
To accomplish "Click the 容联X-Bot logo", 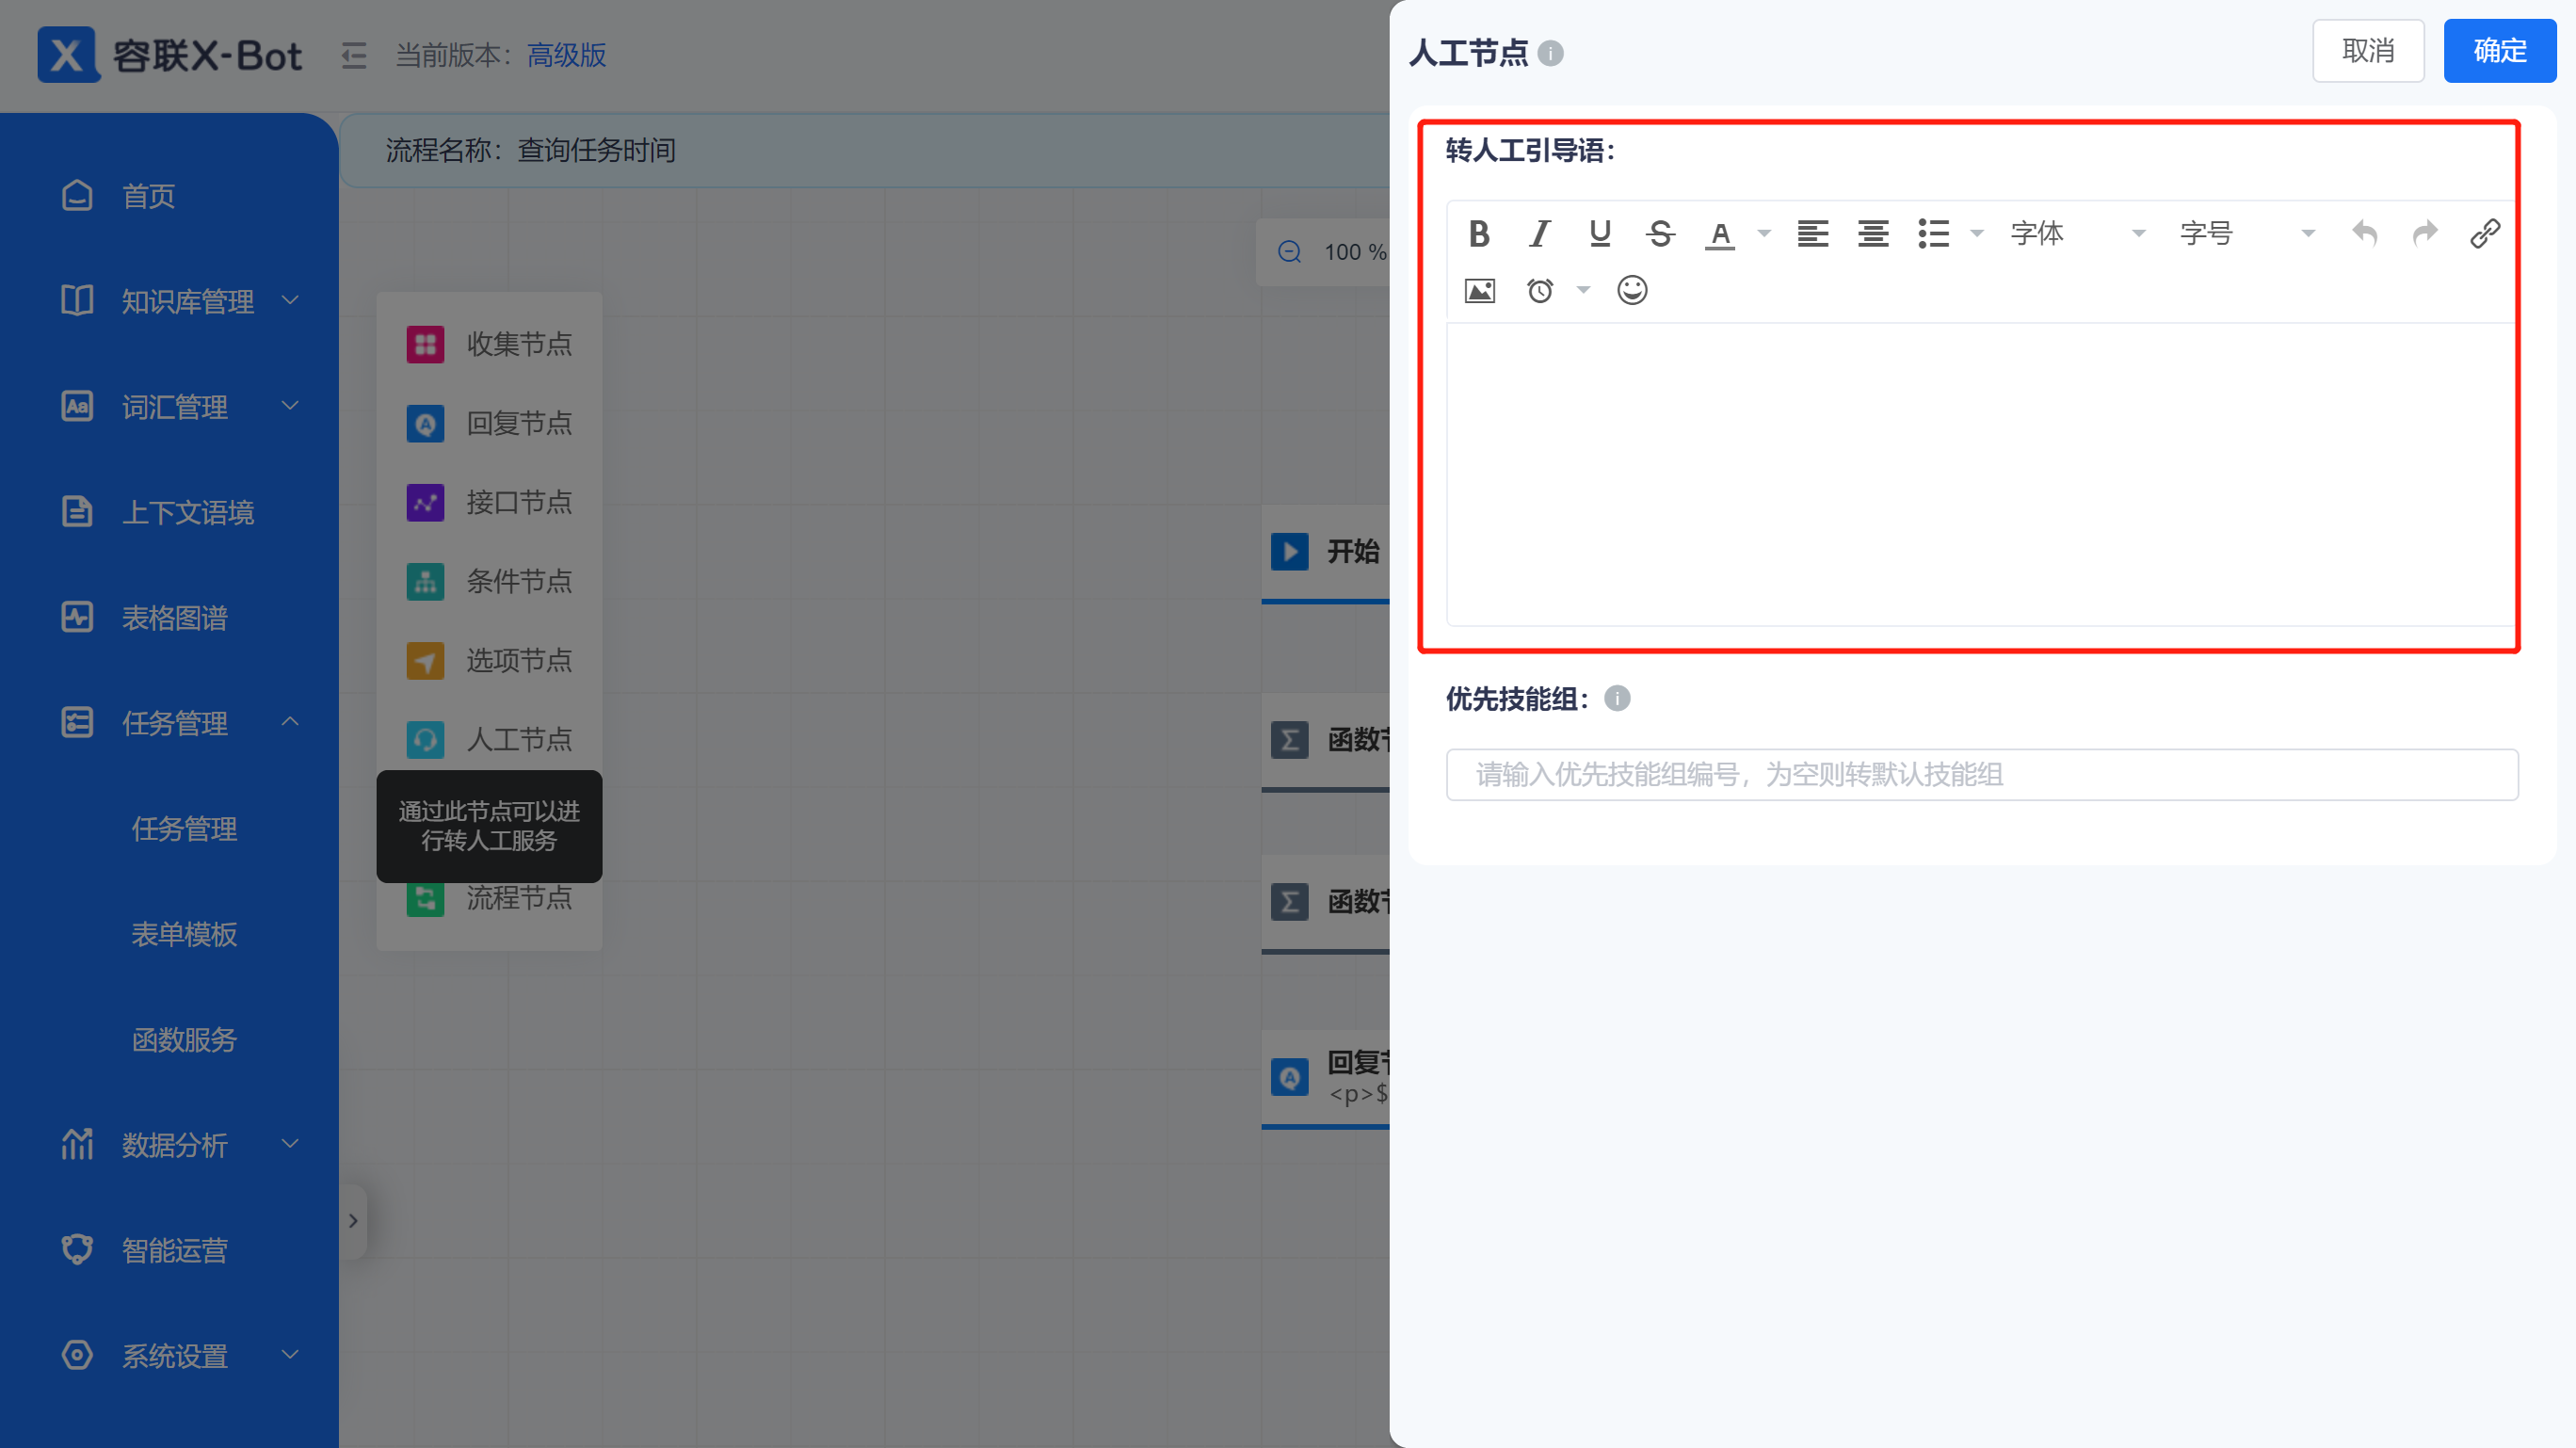I will 169,55.
